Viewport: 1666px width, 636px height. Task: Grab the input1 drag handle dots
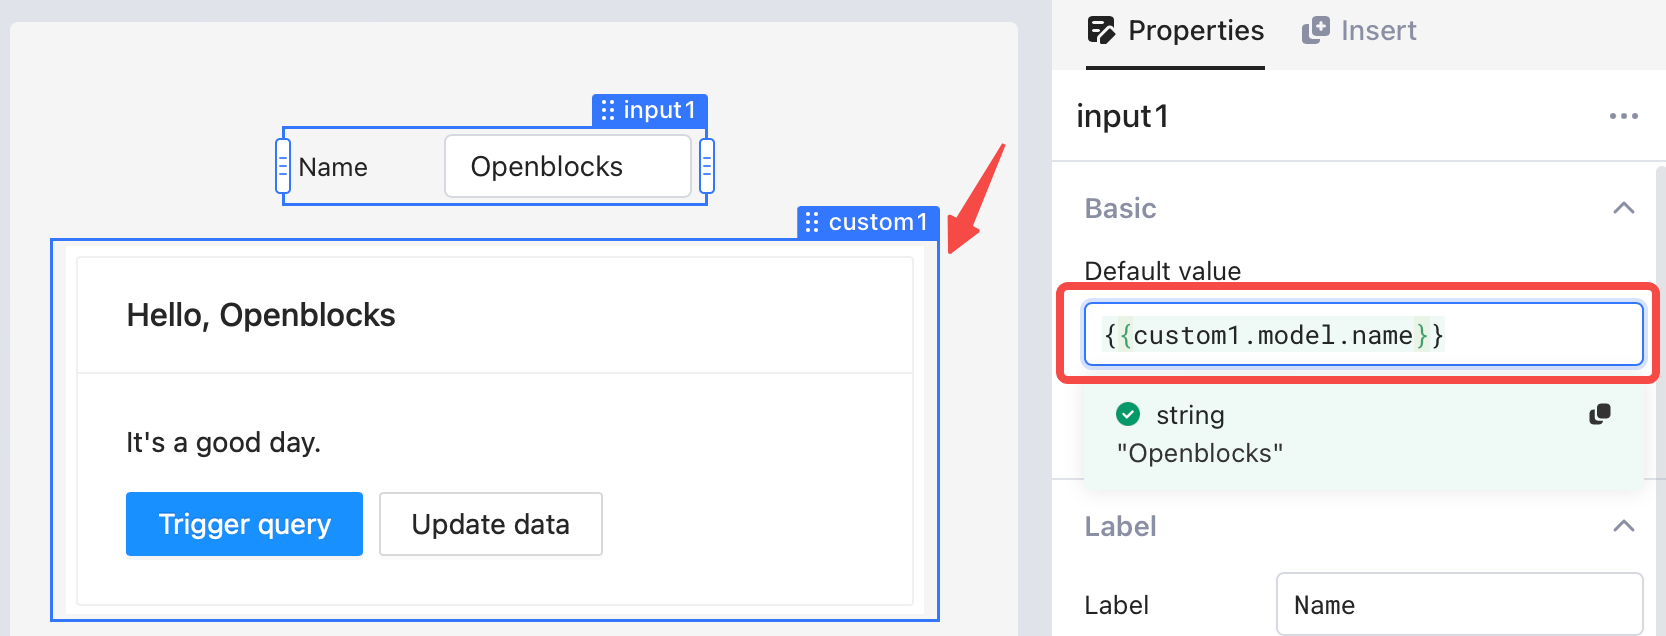(x=608, y=110)
